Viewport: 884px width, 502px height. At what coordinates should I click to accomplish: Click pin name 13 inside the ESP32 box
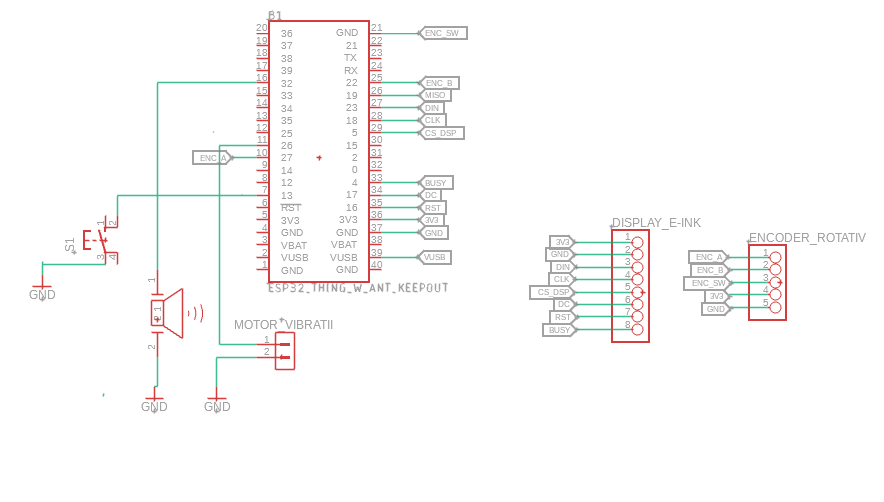[286, 196]
